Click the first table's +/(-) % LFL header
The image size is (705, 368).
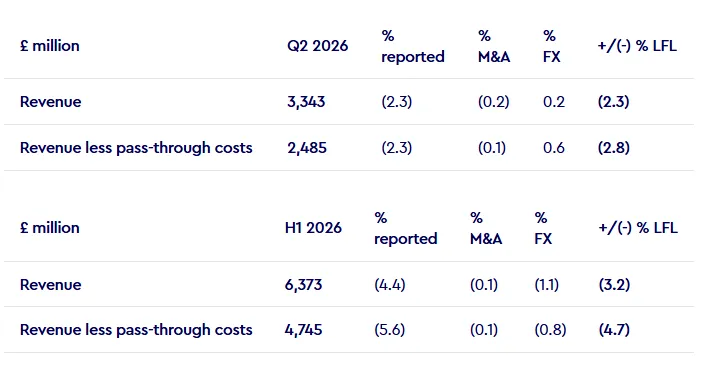(637, 46)
